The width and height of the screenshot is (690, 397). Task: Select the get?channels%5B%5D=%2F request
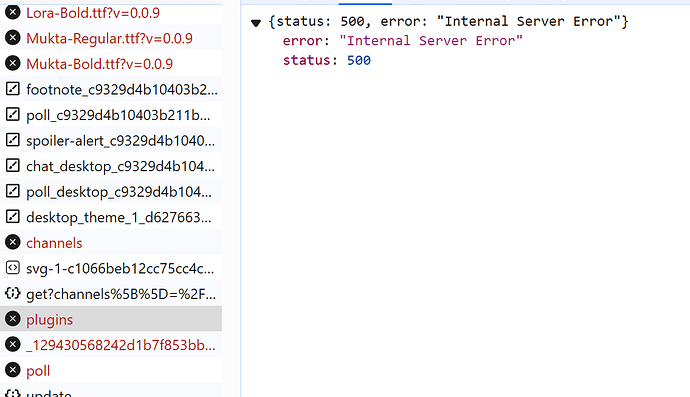pyautogui.click(x=111, y=294)
